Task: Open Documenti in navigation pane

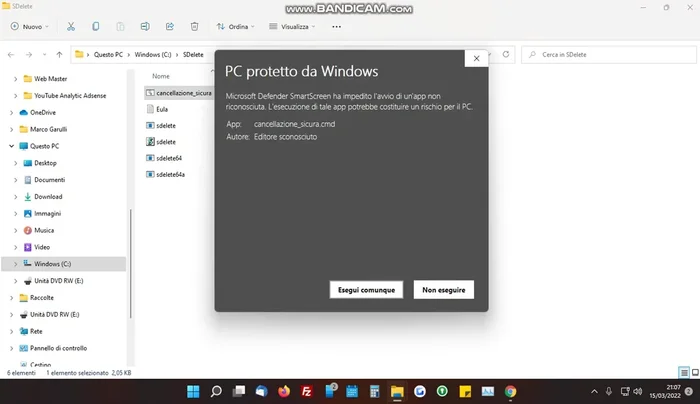Action: [49, 180]
